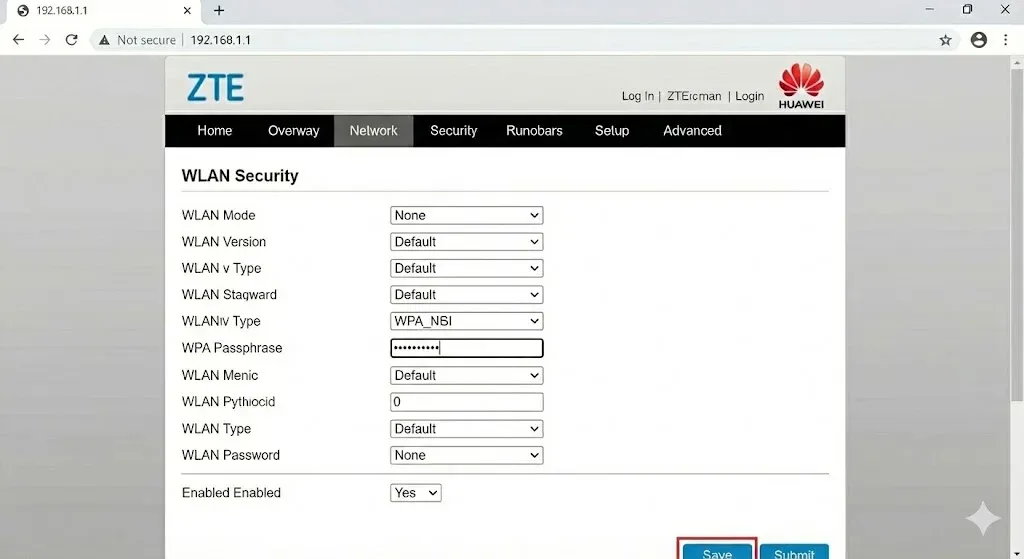This screenshot has width=1024, height=559.
Task: Switch to the Security tab
Action: tap(453, 131)
